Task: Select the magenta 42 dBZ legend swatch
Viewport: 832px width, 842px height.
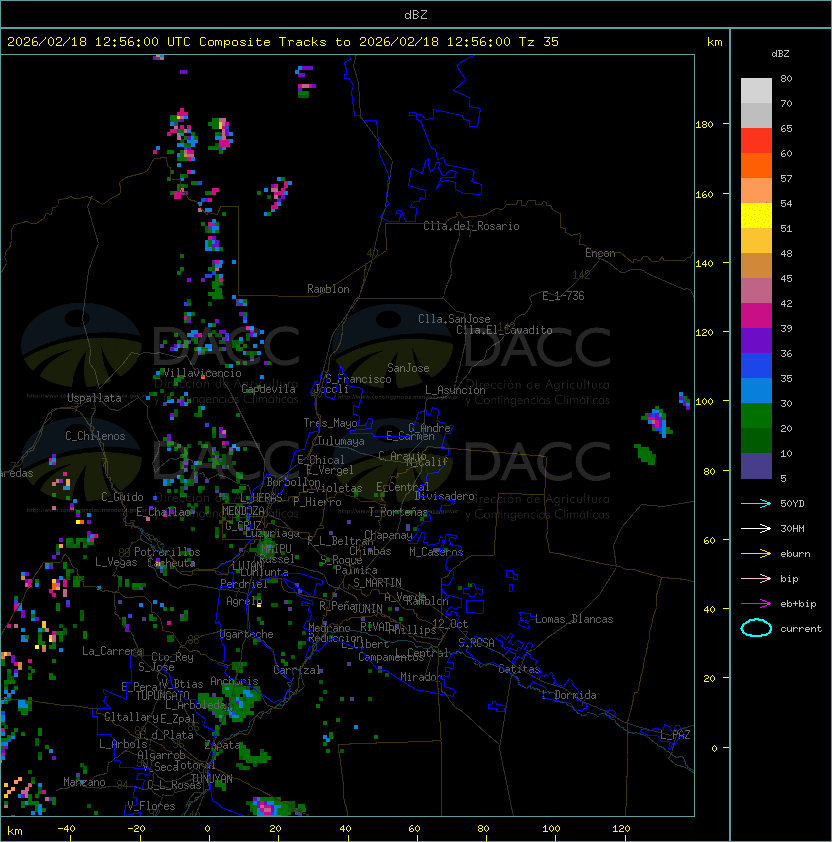Action: [756, 316]
